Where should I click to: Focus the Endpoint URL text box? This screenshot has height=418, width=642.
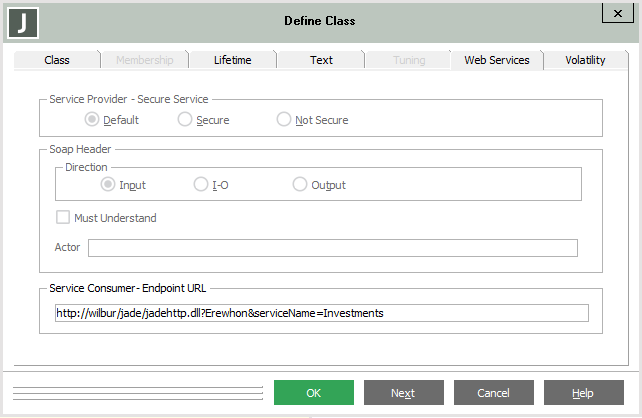tap(321, 313)
